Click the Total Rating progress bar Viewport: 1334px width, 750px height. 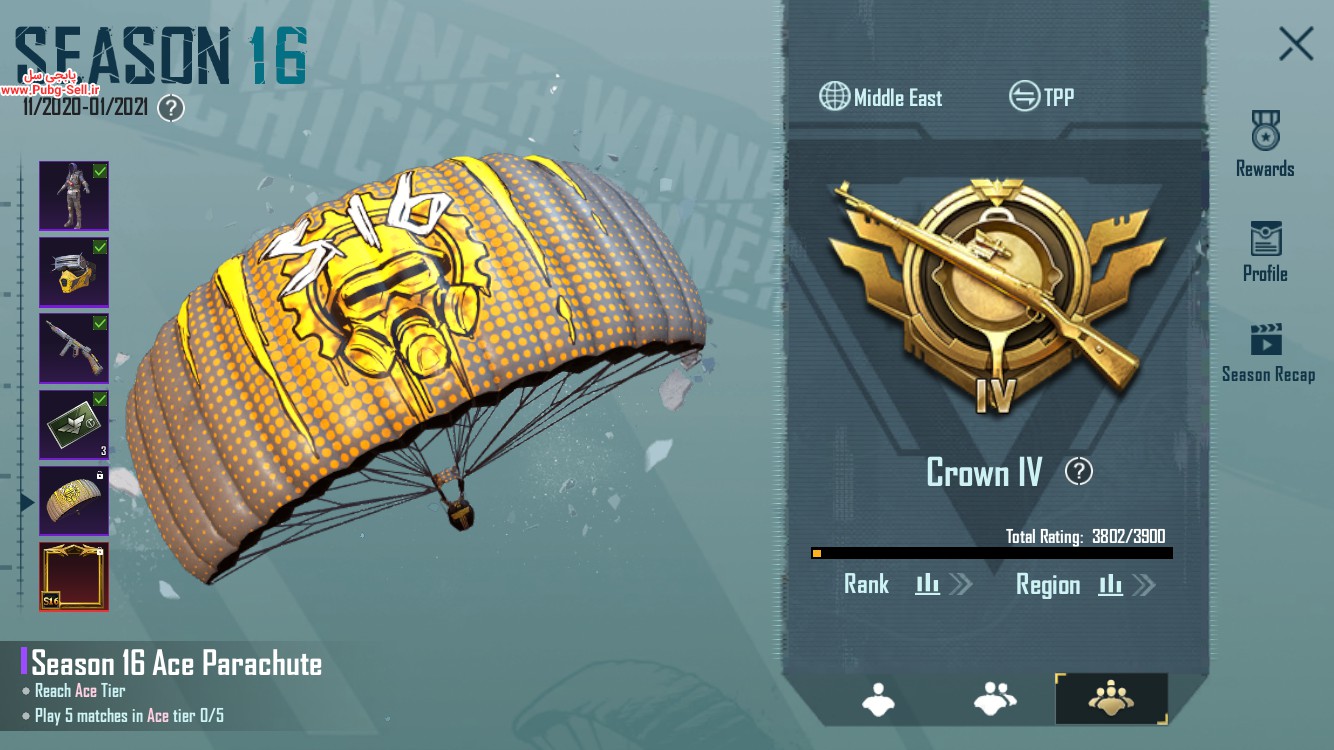992,553
